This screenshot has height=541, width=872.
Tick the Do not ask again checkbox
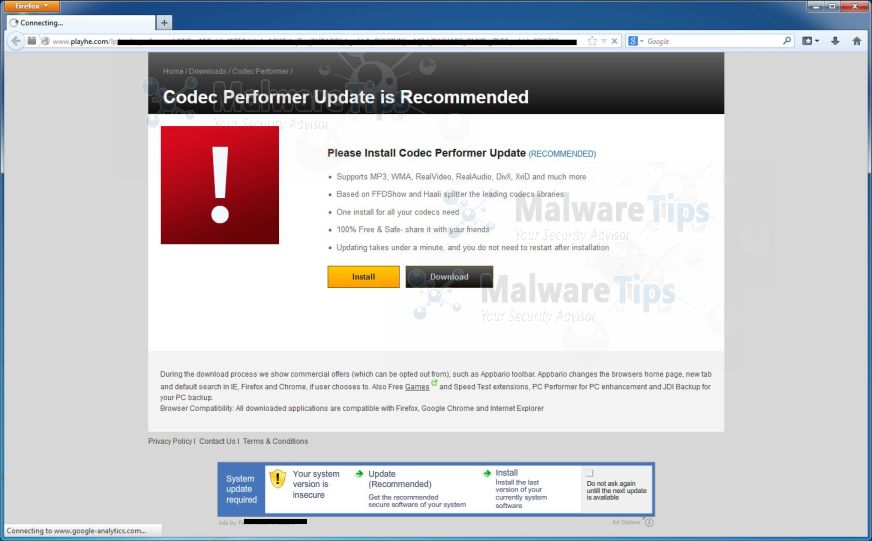click(x=589, y=473)
